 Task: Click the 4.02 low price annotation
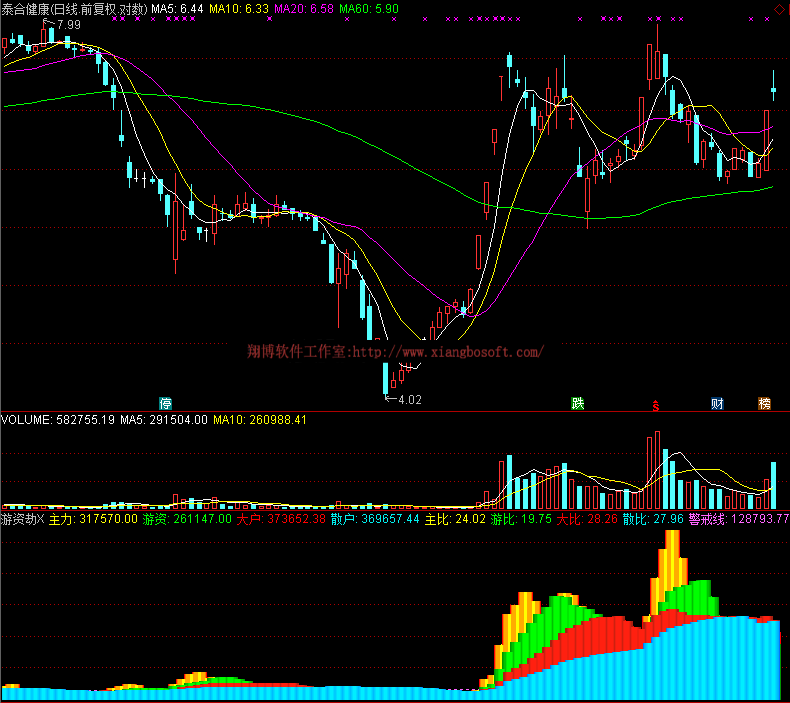(x=410, y=400)
